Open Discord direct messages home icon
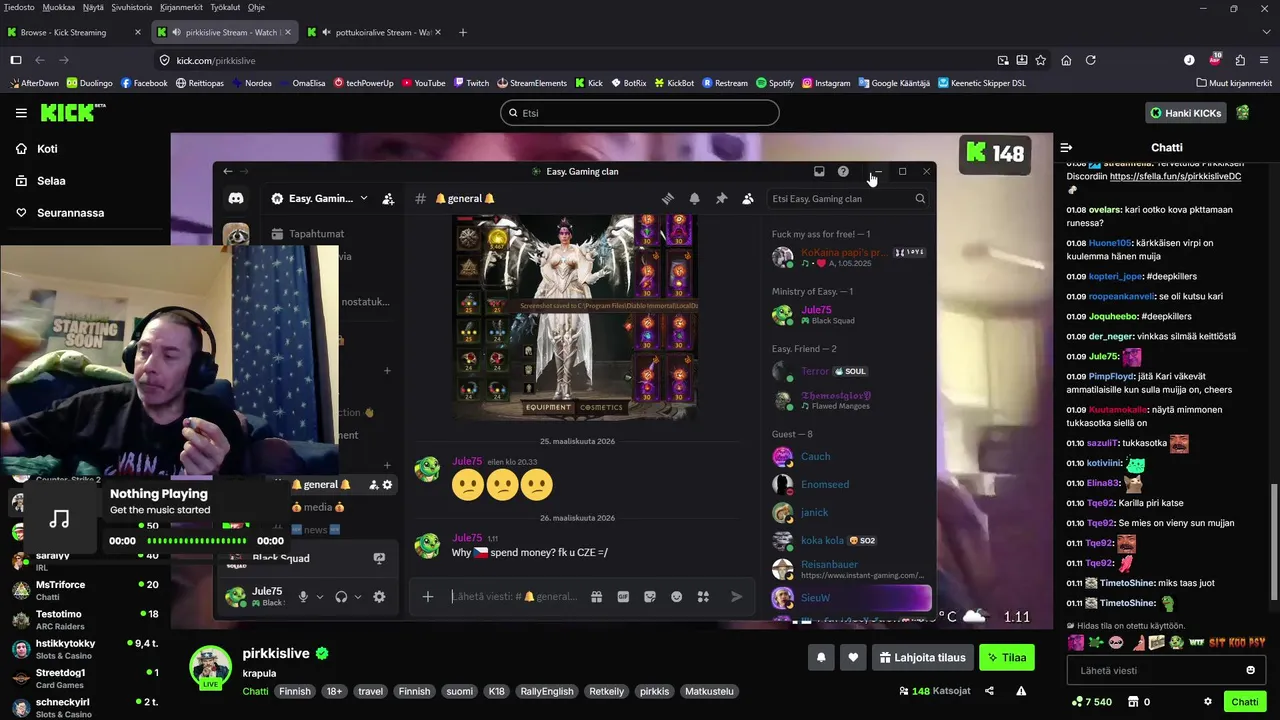 [x=236, y=199]
